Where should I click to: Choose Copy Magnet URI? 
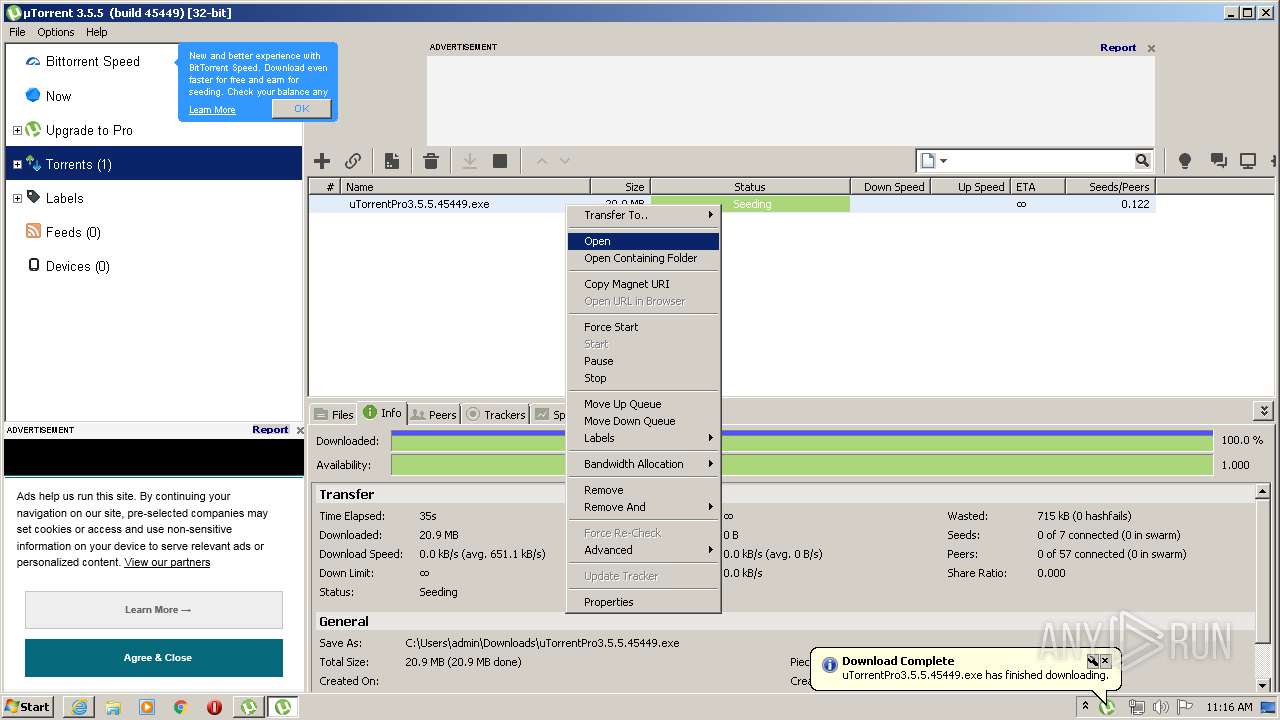click(x=643, y=284)
